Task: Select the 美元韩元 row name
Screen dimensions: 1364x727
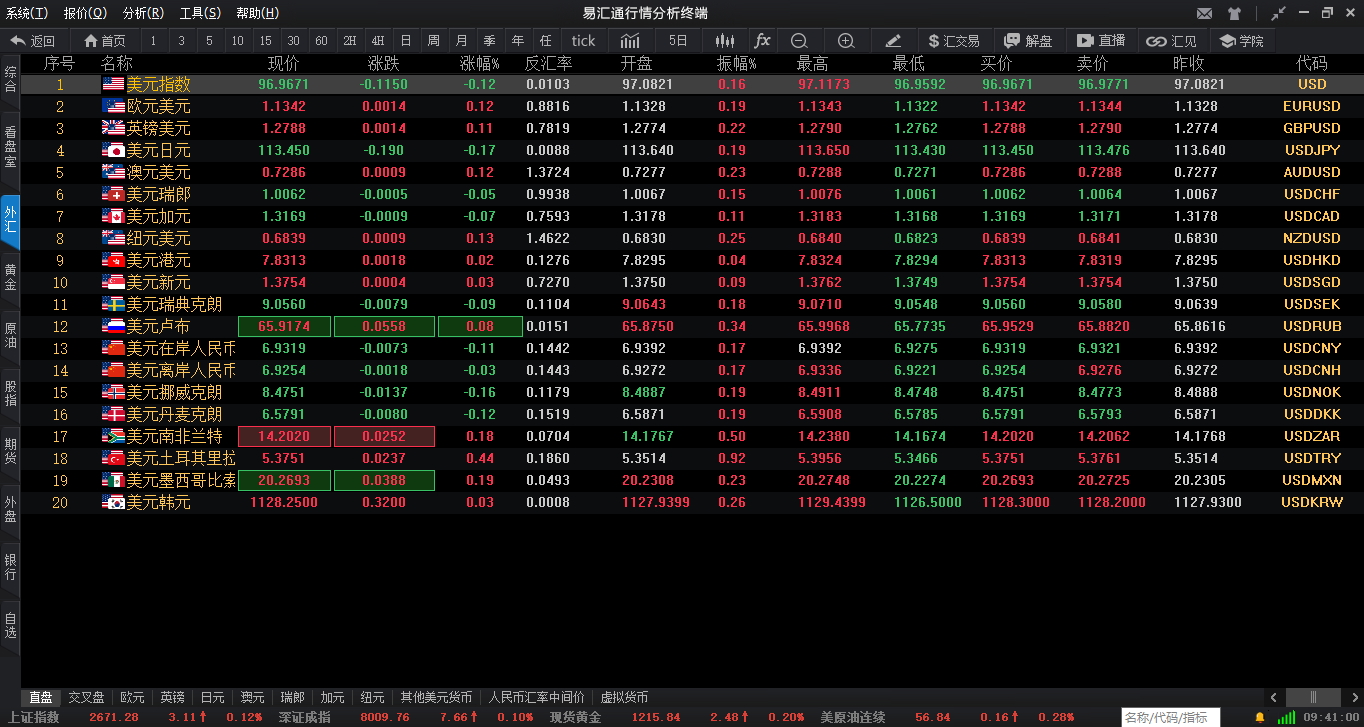Action: (x=158, y=502)
